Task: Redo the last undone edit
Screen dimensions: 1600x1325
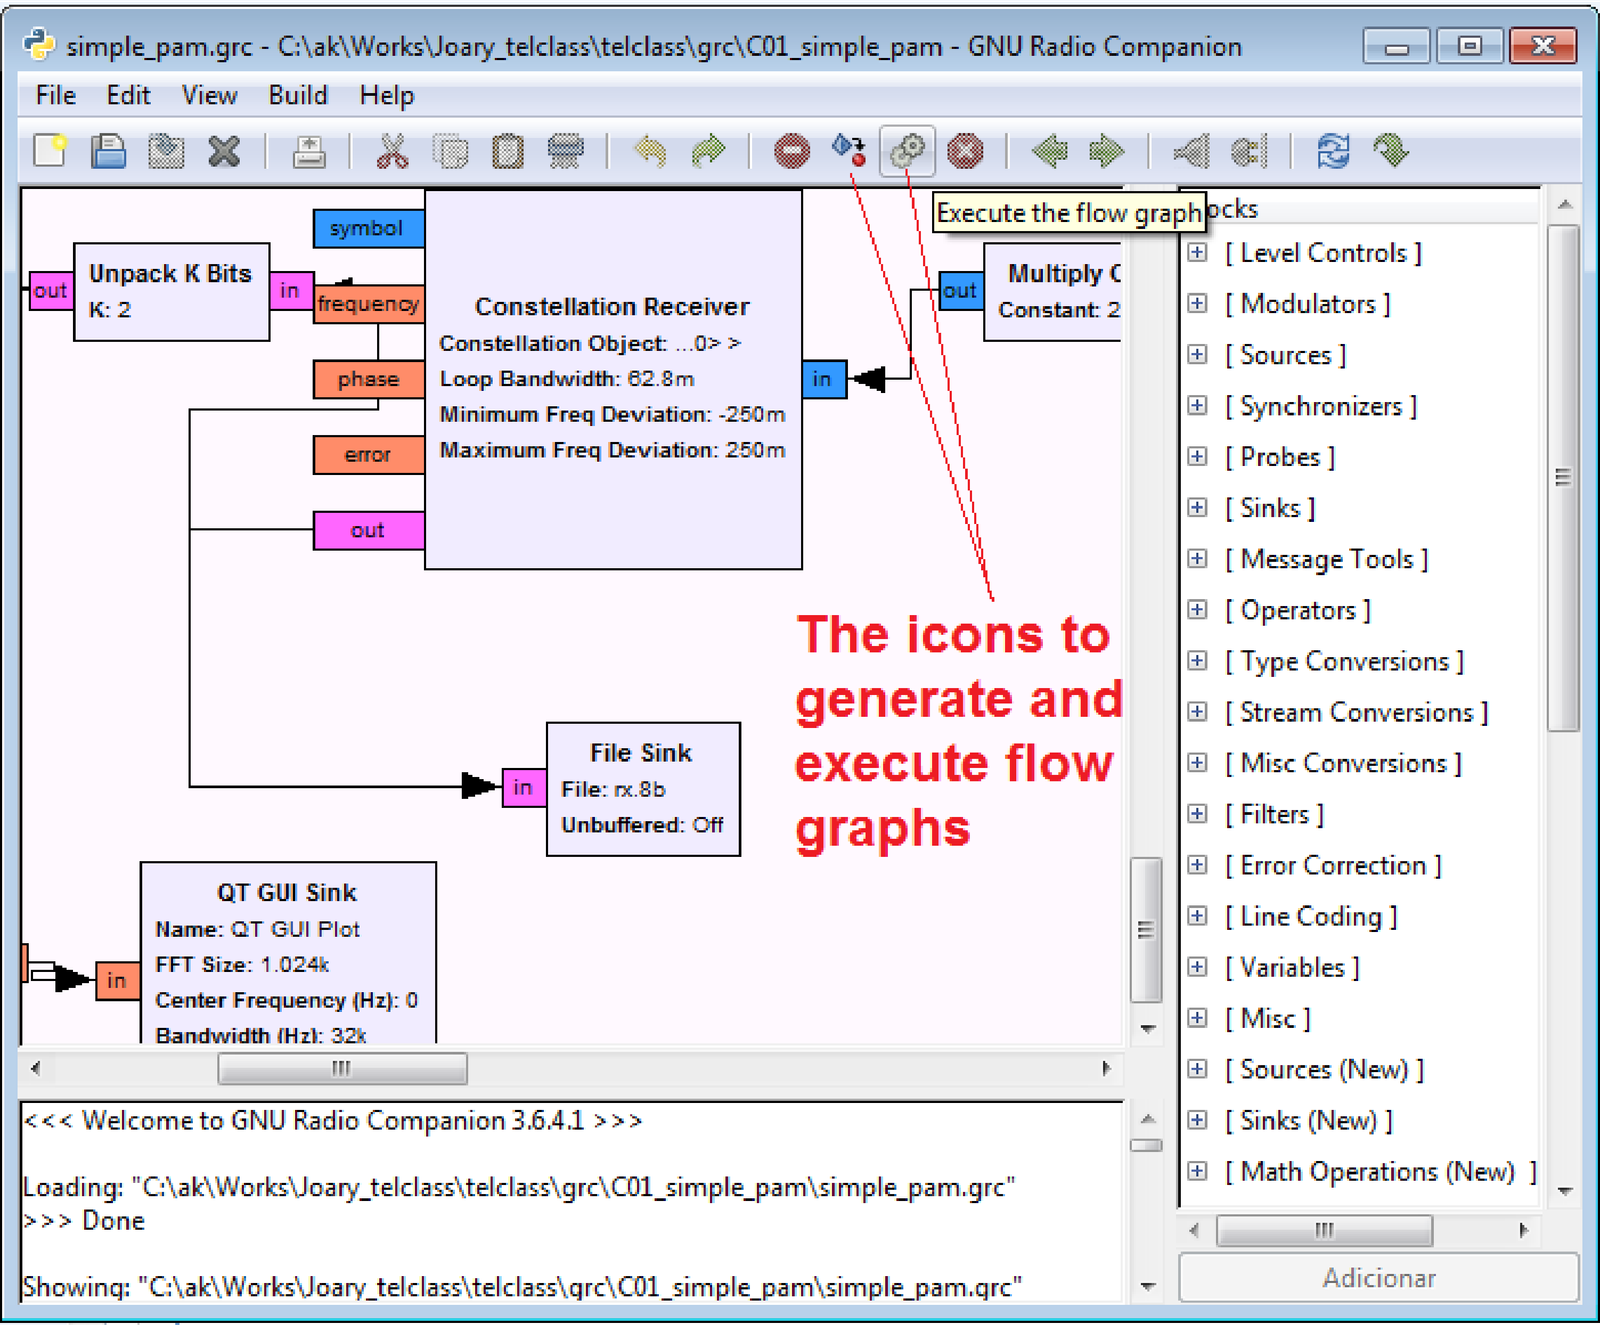Action: pos(708,152)
